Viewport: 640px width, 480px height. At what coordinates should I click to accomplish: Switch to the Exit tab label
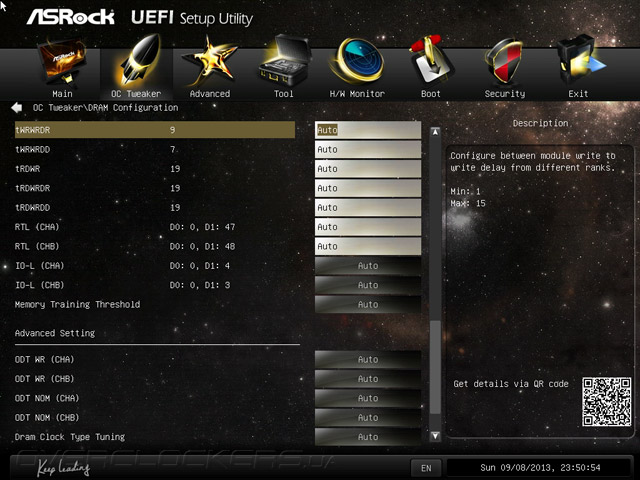coord(578,94)
